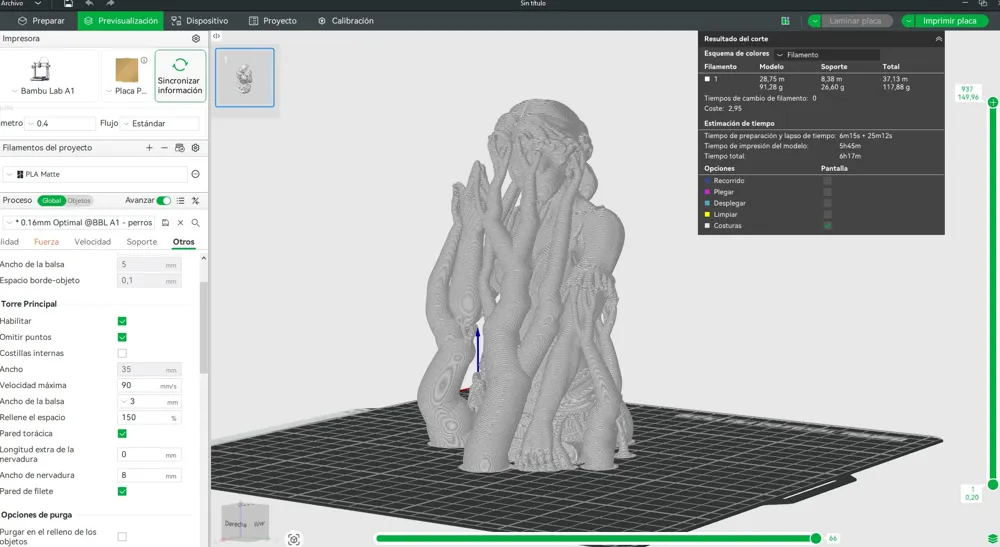Toggle the Avanzar advanced switch

[164, 201]
